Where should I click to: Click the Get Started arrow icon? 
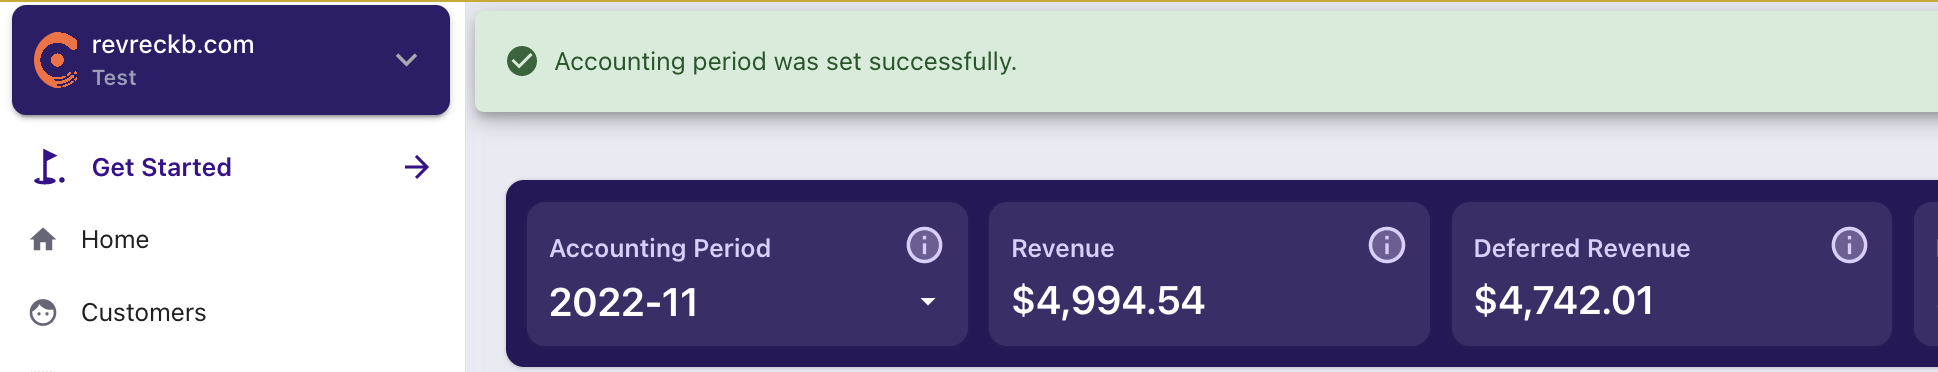tap(417, 167)
